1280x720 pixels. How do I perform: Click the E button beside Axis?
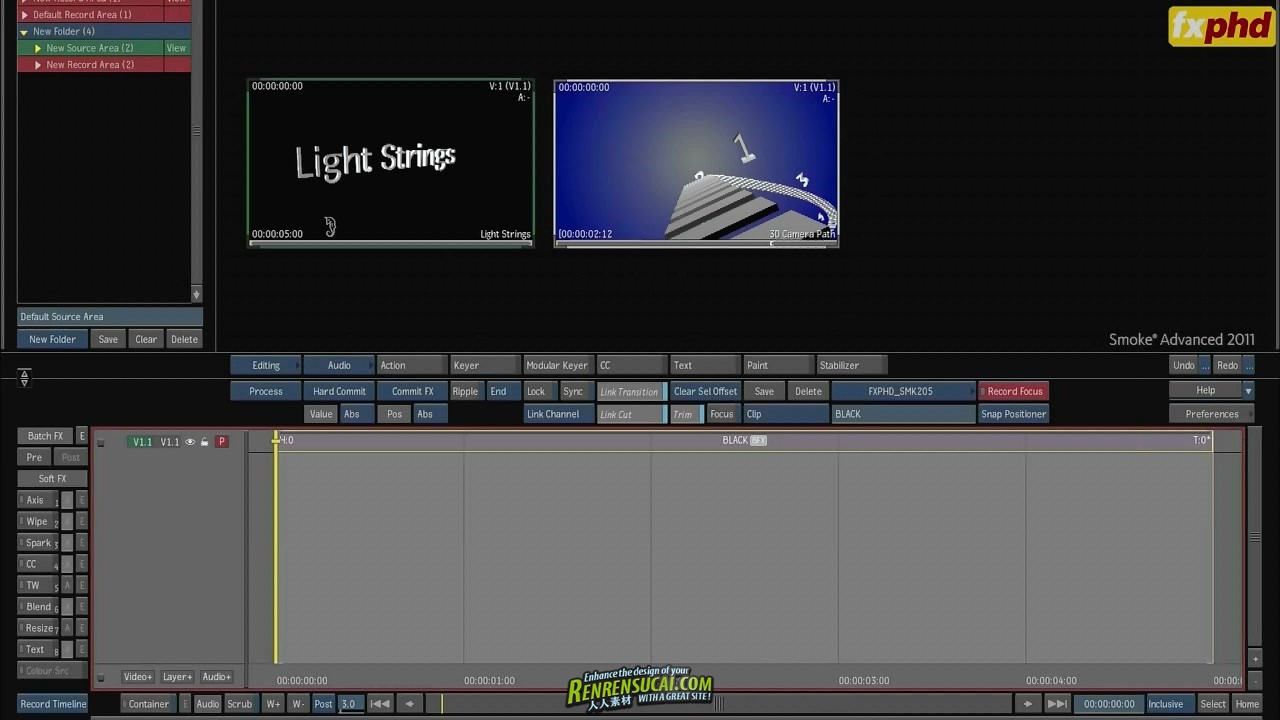click(82, 500)
